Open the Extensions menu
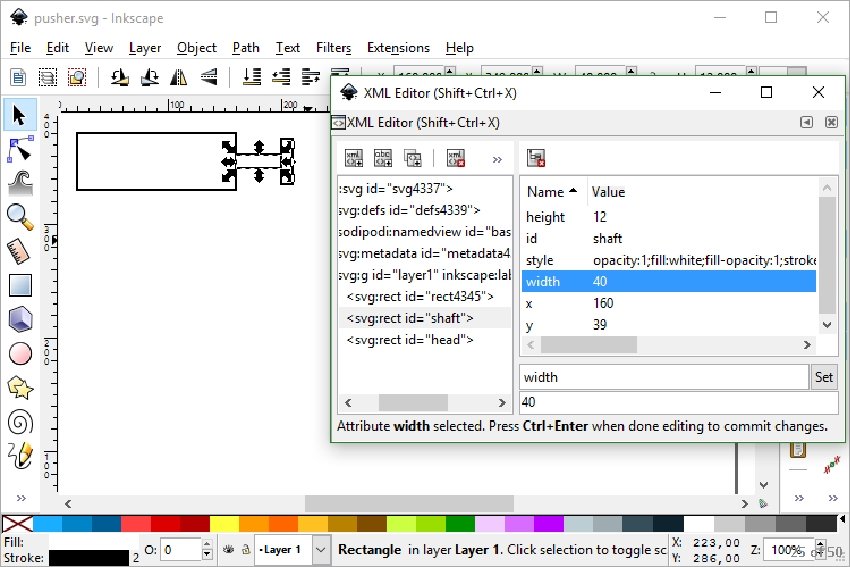The height and width of the screenshot is (567, 850). click(x=398, y=48)
